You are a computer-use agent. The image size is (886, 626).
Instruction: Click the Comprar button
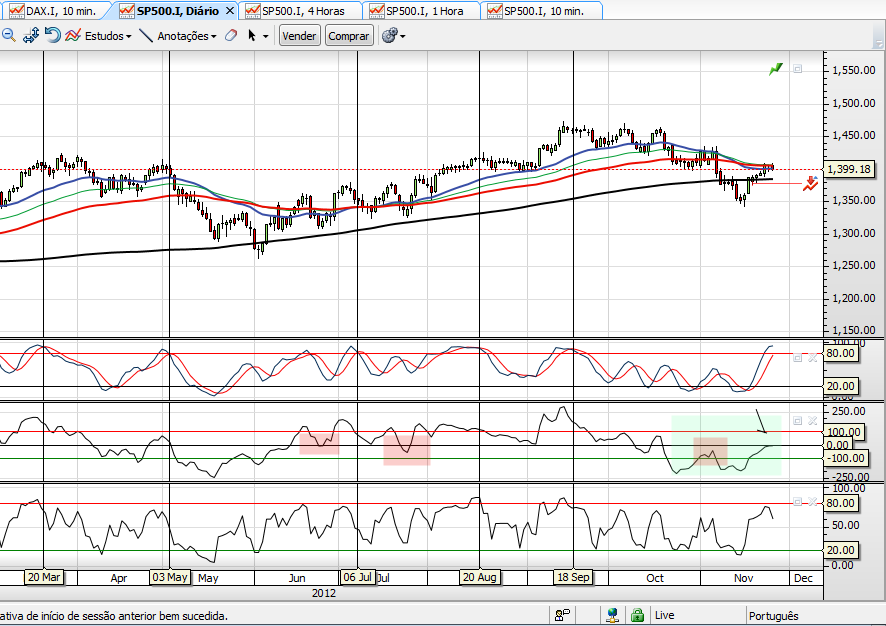[349, 36]
